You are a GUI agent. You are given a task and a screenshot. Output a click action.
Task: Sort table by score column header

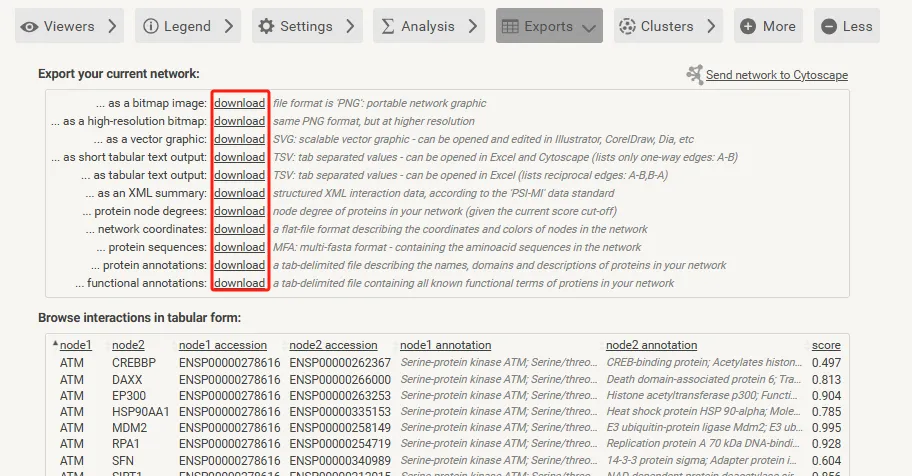[826, 345]
